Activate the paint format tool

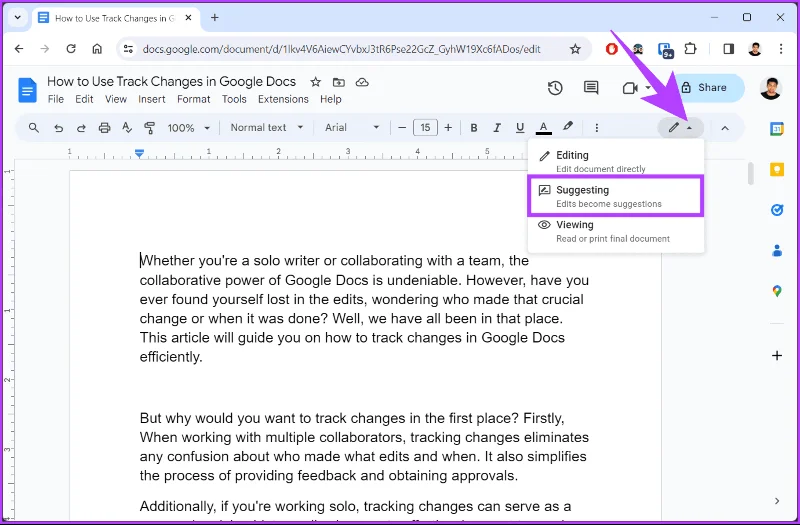pyautogui.click(x=149, y=128)
